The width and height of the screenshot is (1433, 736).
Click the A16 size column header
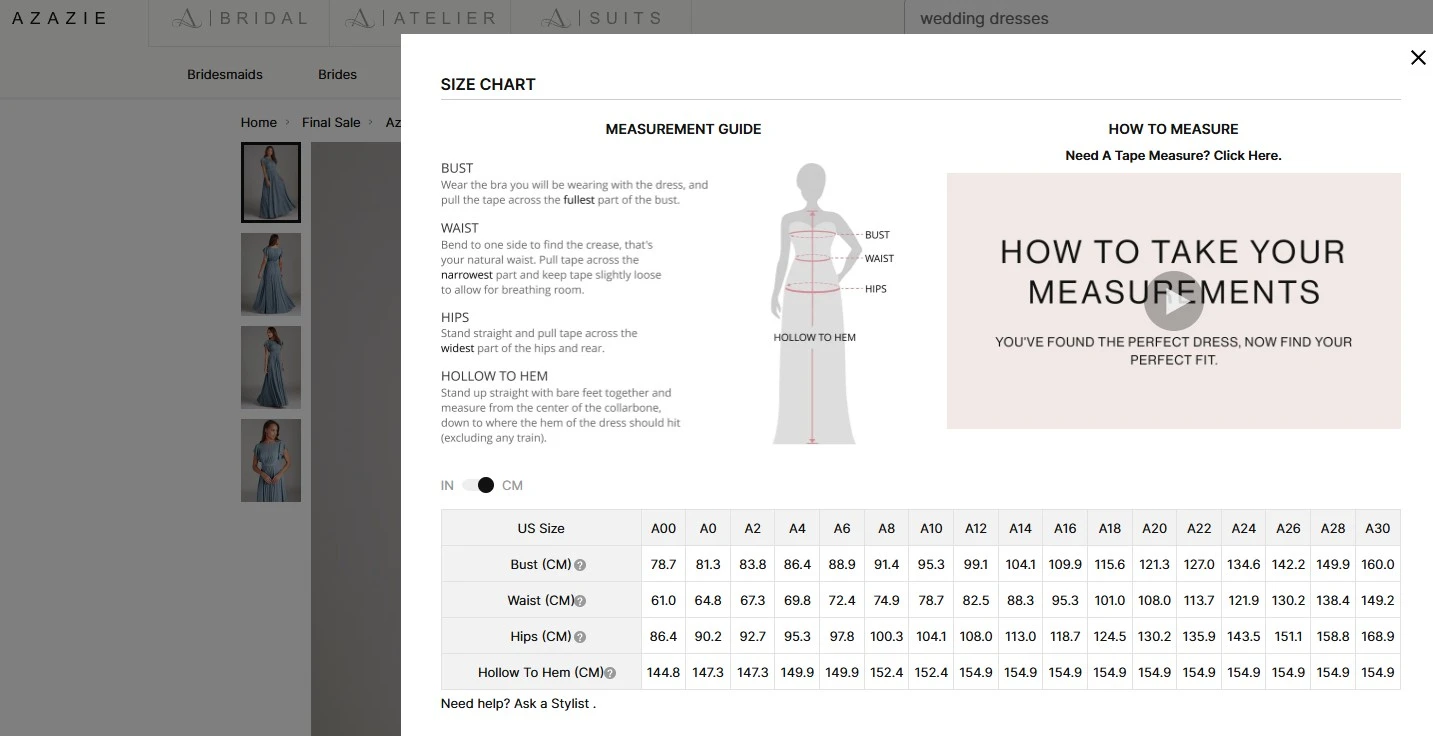1065,528
